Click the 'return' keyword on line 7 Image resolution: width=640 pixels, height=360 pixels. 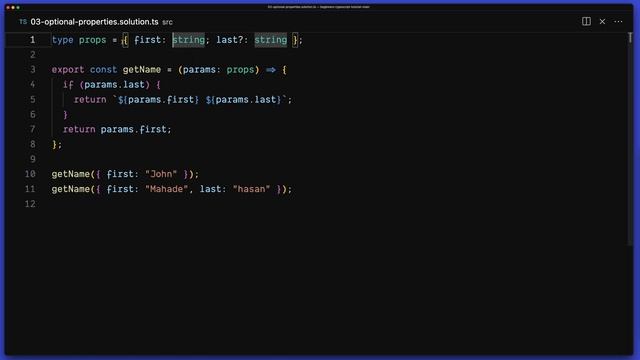79,129
